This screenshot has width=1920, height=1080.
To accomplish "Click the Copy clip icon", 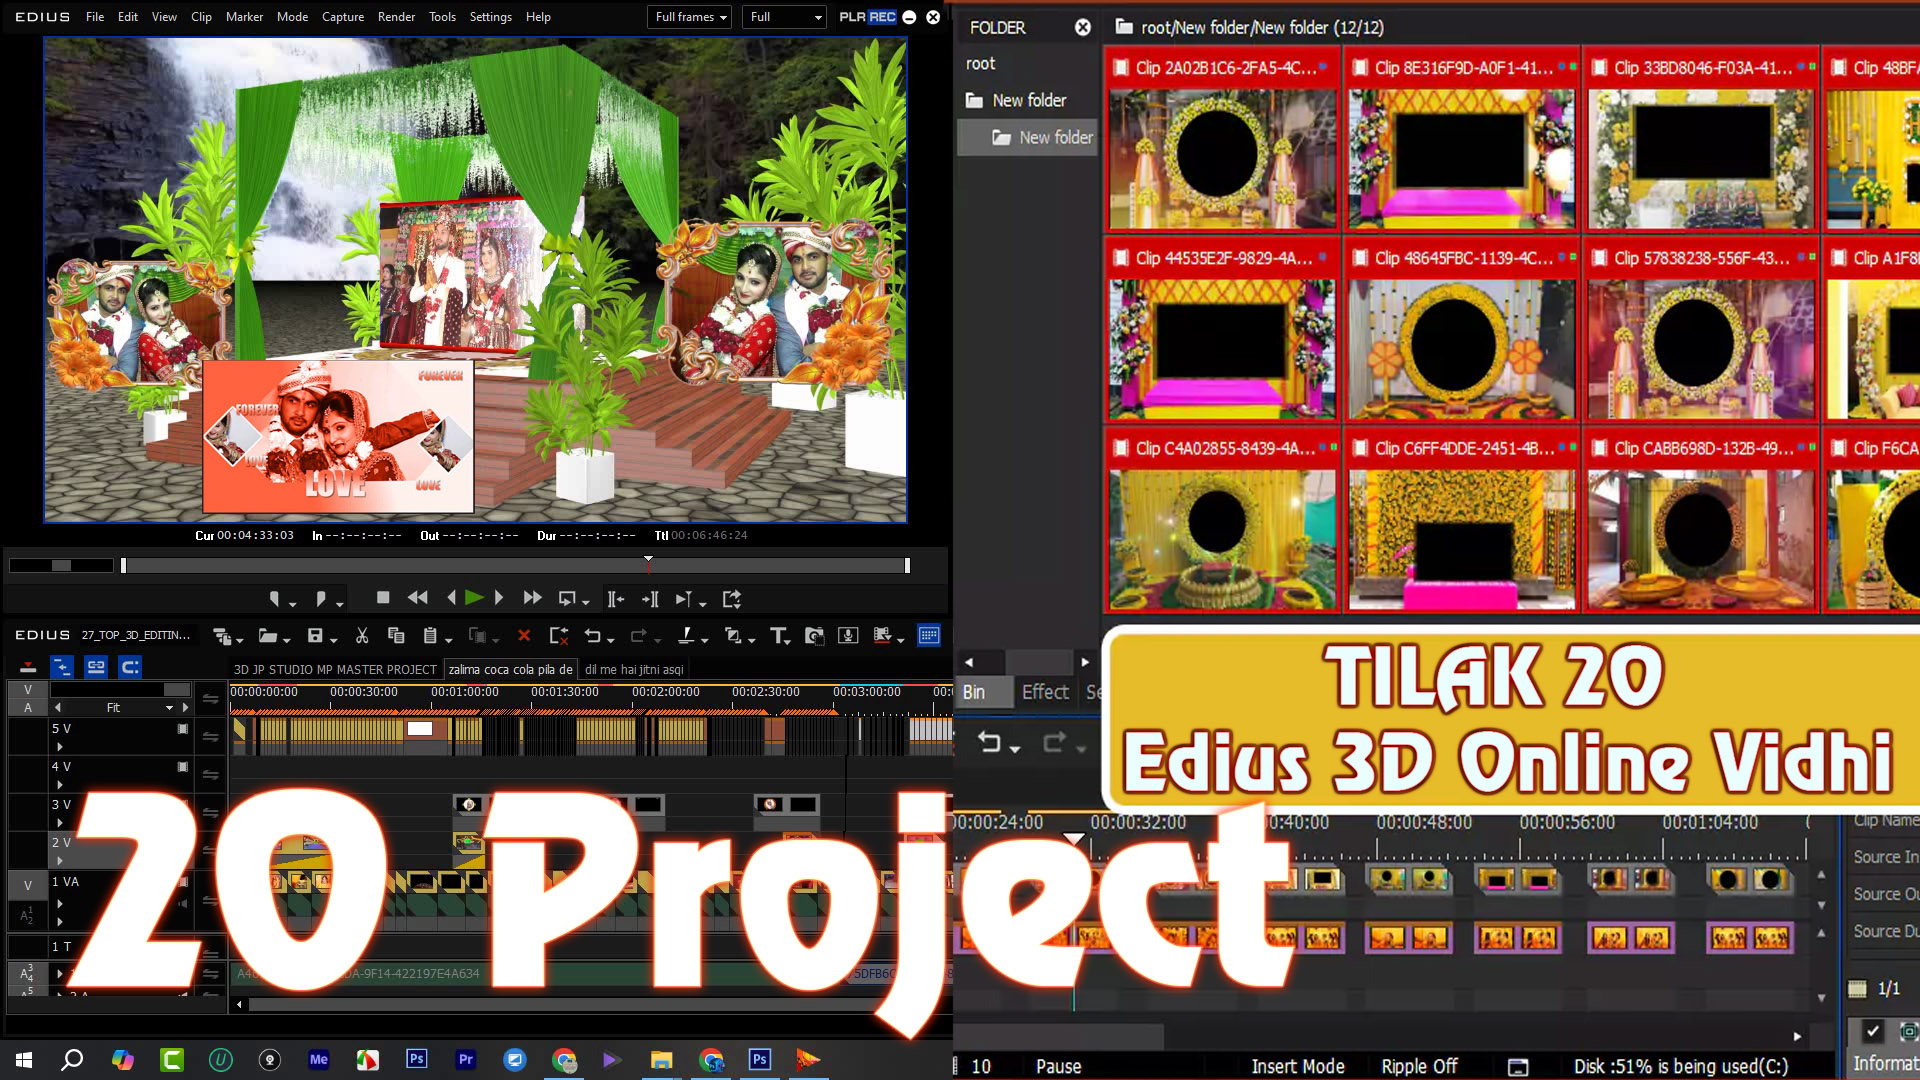I will point(396,635).
